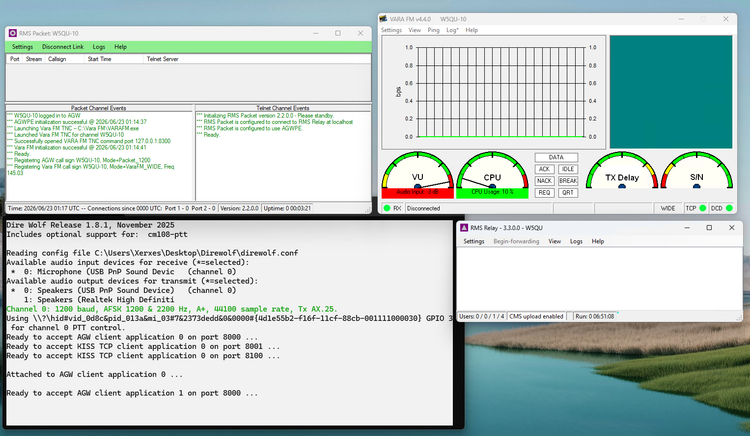Screen dimensions: 750x436
Task: Click 'Dire Wolf Release 1.8.1' line
Action: click(90, 225)
